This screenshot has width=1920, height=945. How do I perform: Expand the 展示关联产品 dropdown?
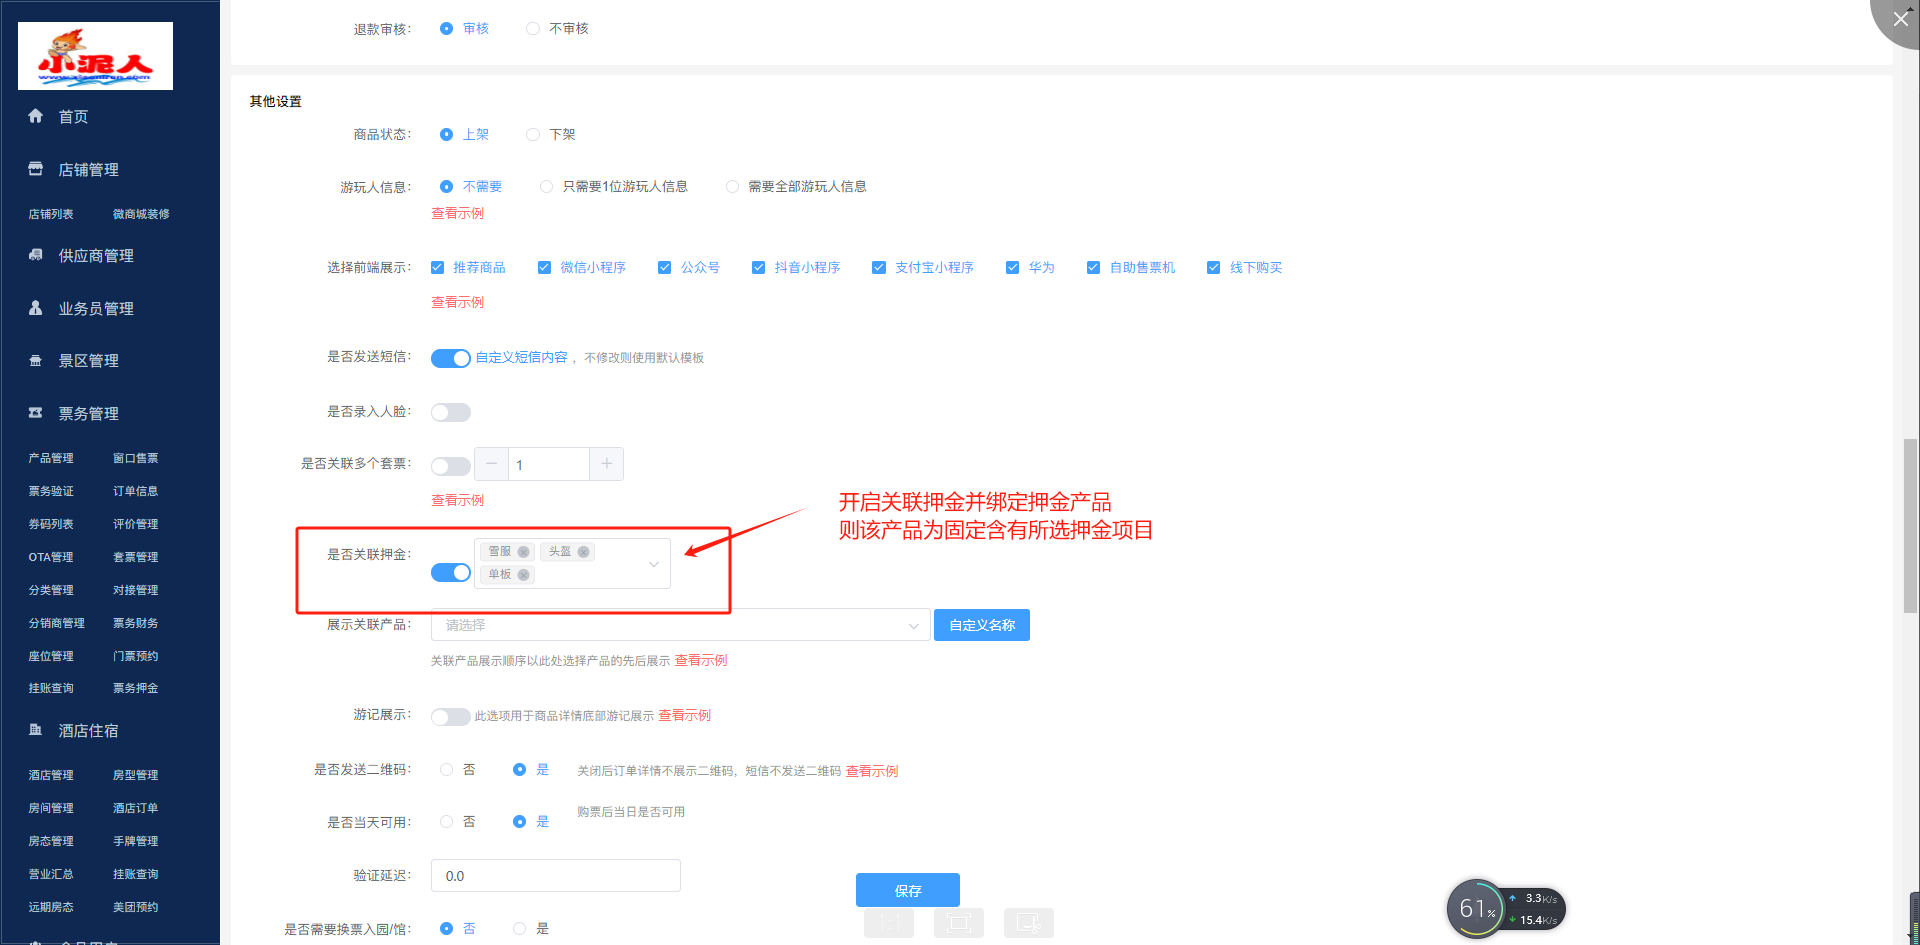(912, 626)
